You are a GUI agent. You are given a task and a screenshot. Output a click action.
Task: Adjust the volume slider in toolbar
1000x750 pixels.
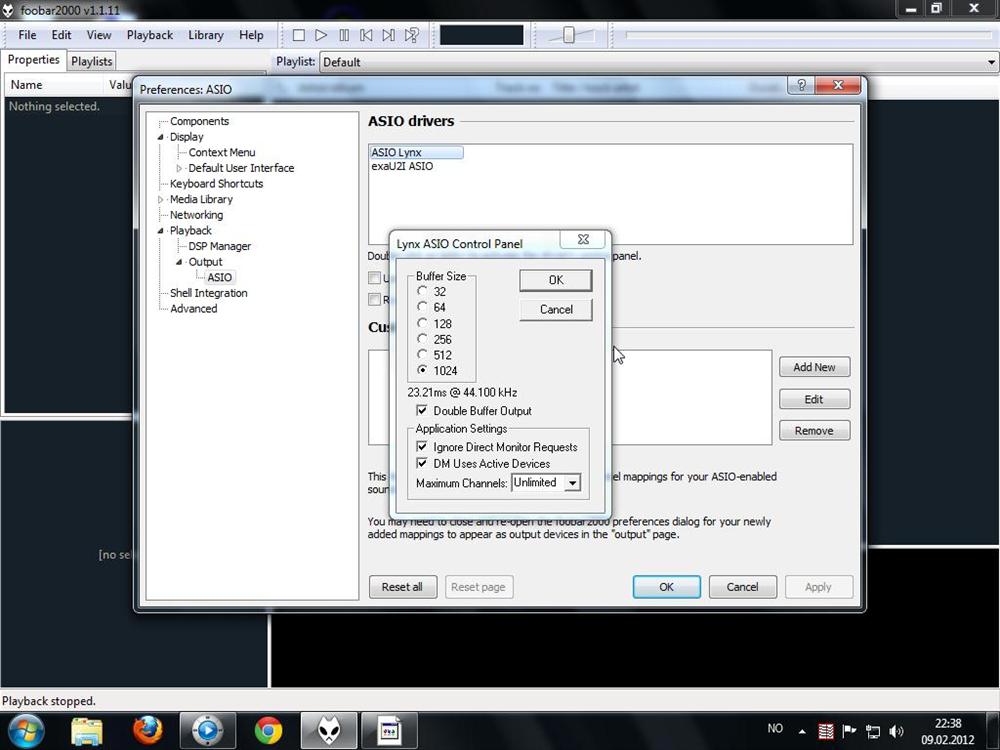pos(569,36)
